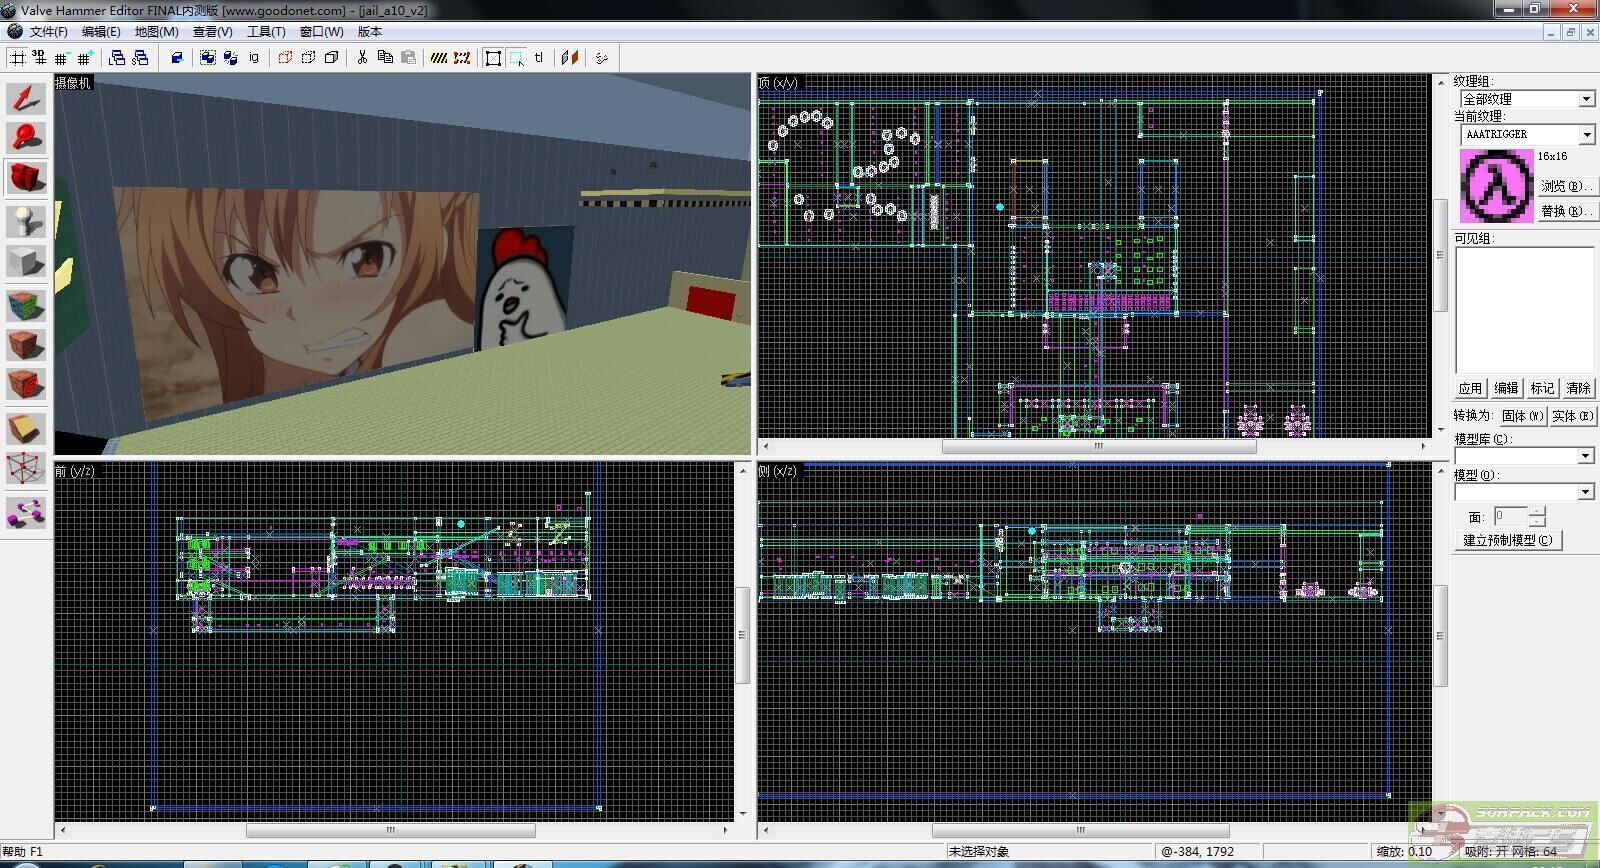
Task: Select the grey Block creation tool
Action: pyautogui.click(x=26, y=262)
